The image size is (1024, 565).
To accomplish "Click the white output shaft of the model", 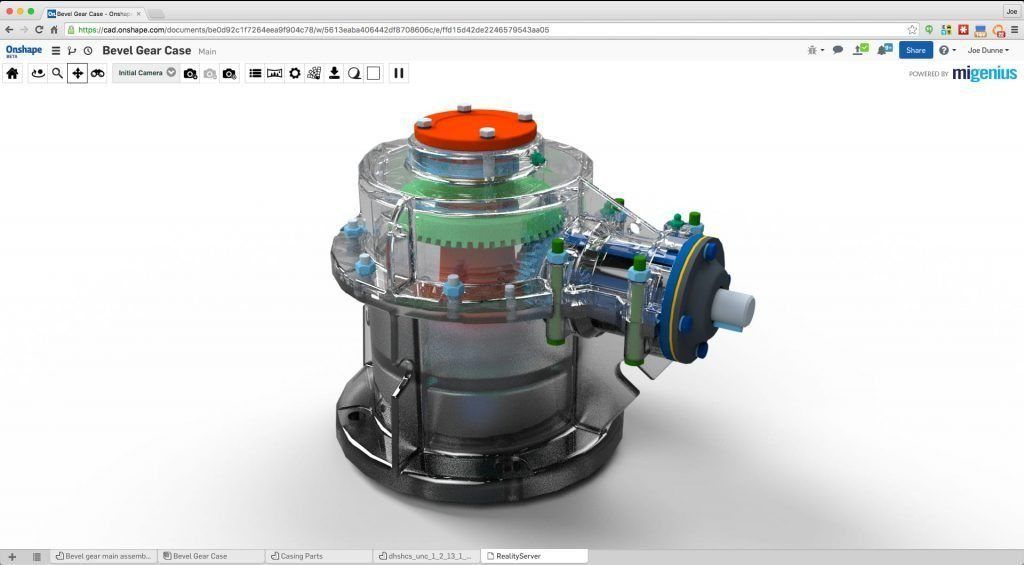I will point(733,308).
